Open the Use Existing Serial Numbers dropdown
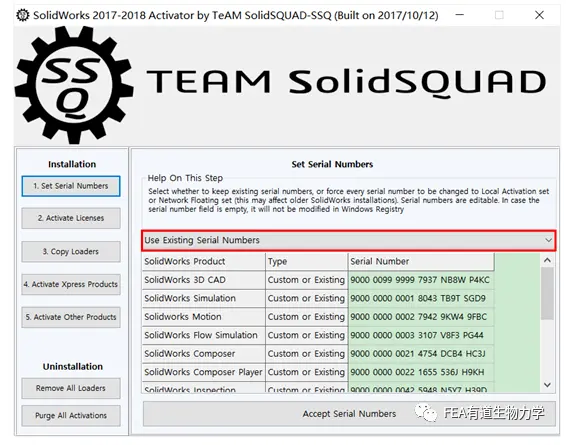 [348, 240]
